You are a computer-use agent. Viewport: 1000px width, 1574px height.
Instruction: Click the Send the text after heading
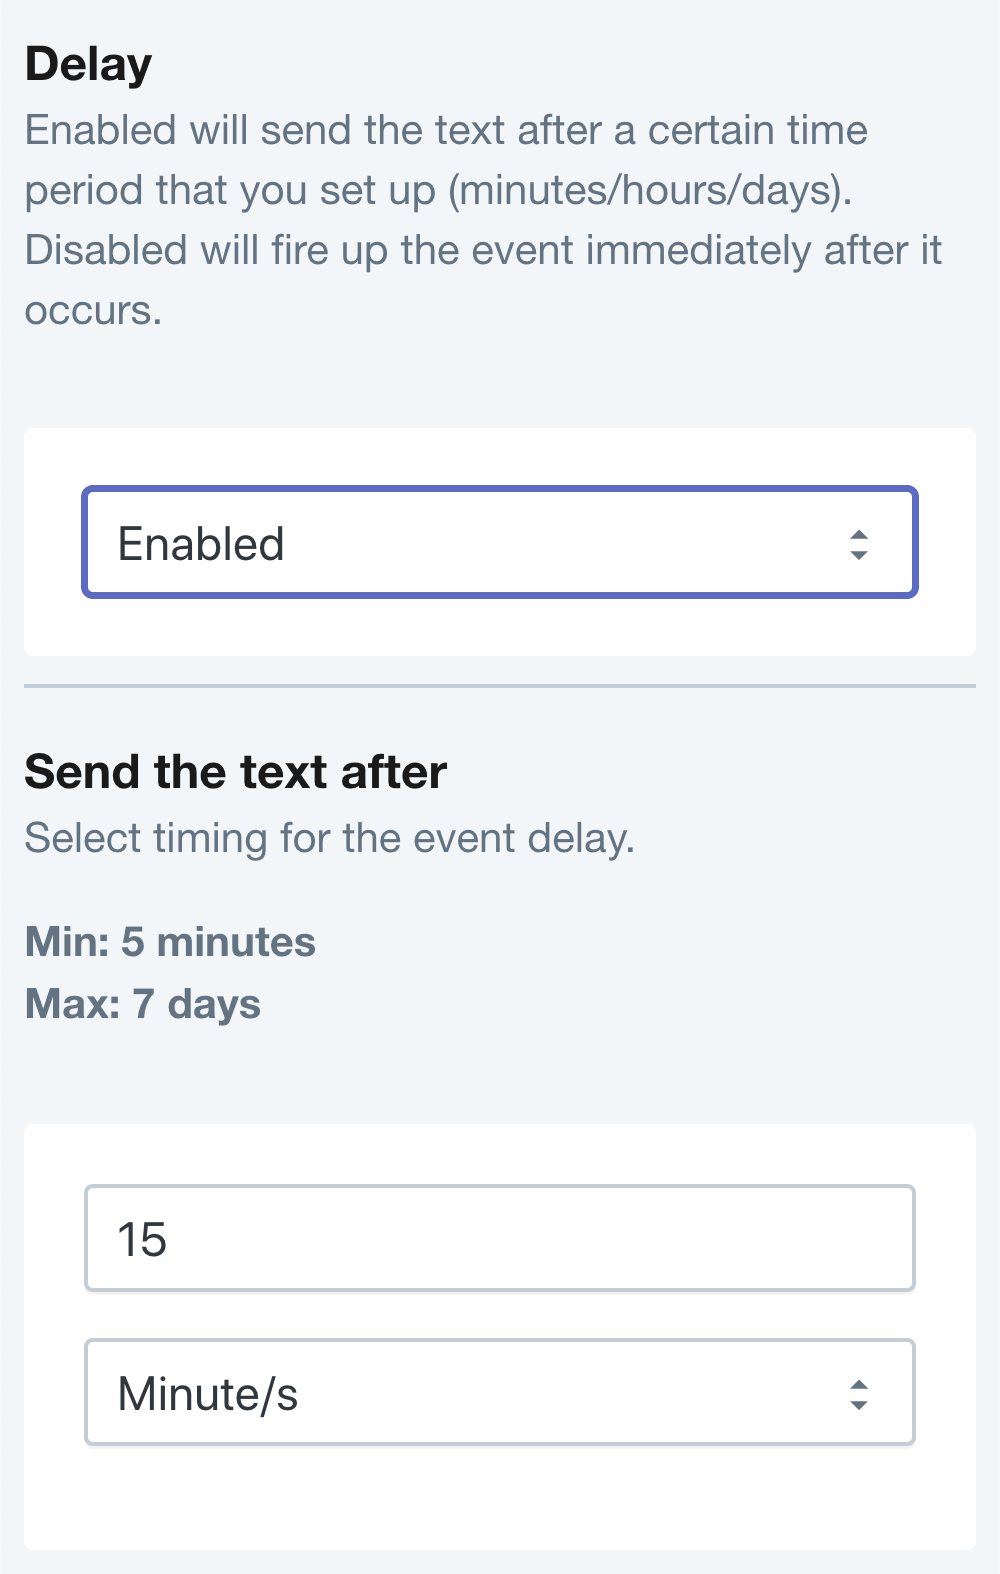(x=235, y=771)
